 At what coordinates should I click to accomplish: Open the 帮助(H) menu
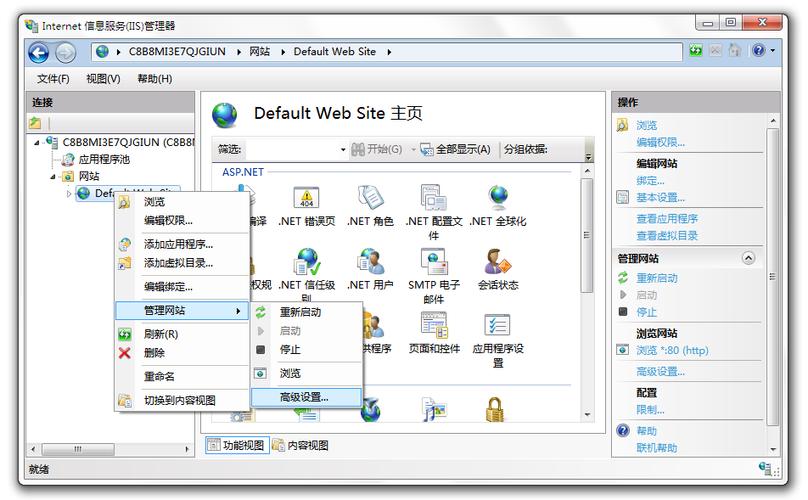pyautogui.click(x=155, y=78)
